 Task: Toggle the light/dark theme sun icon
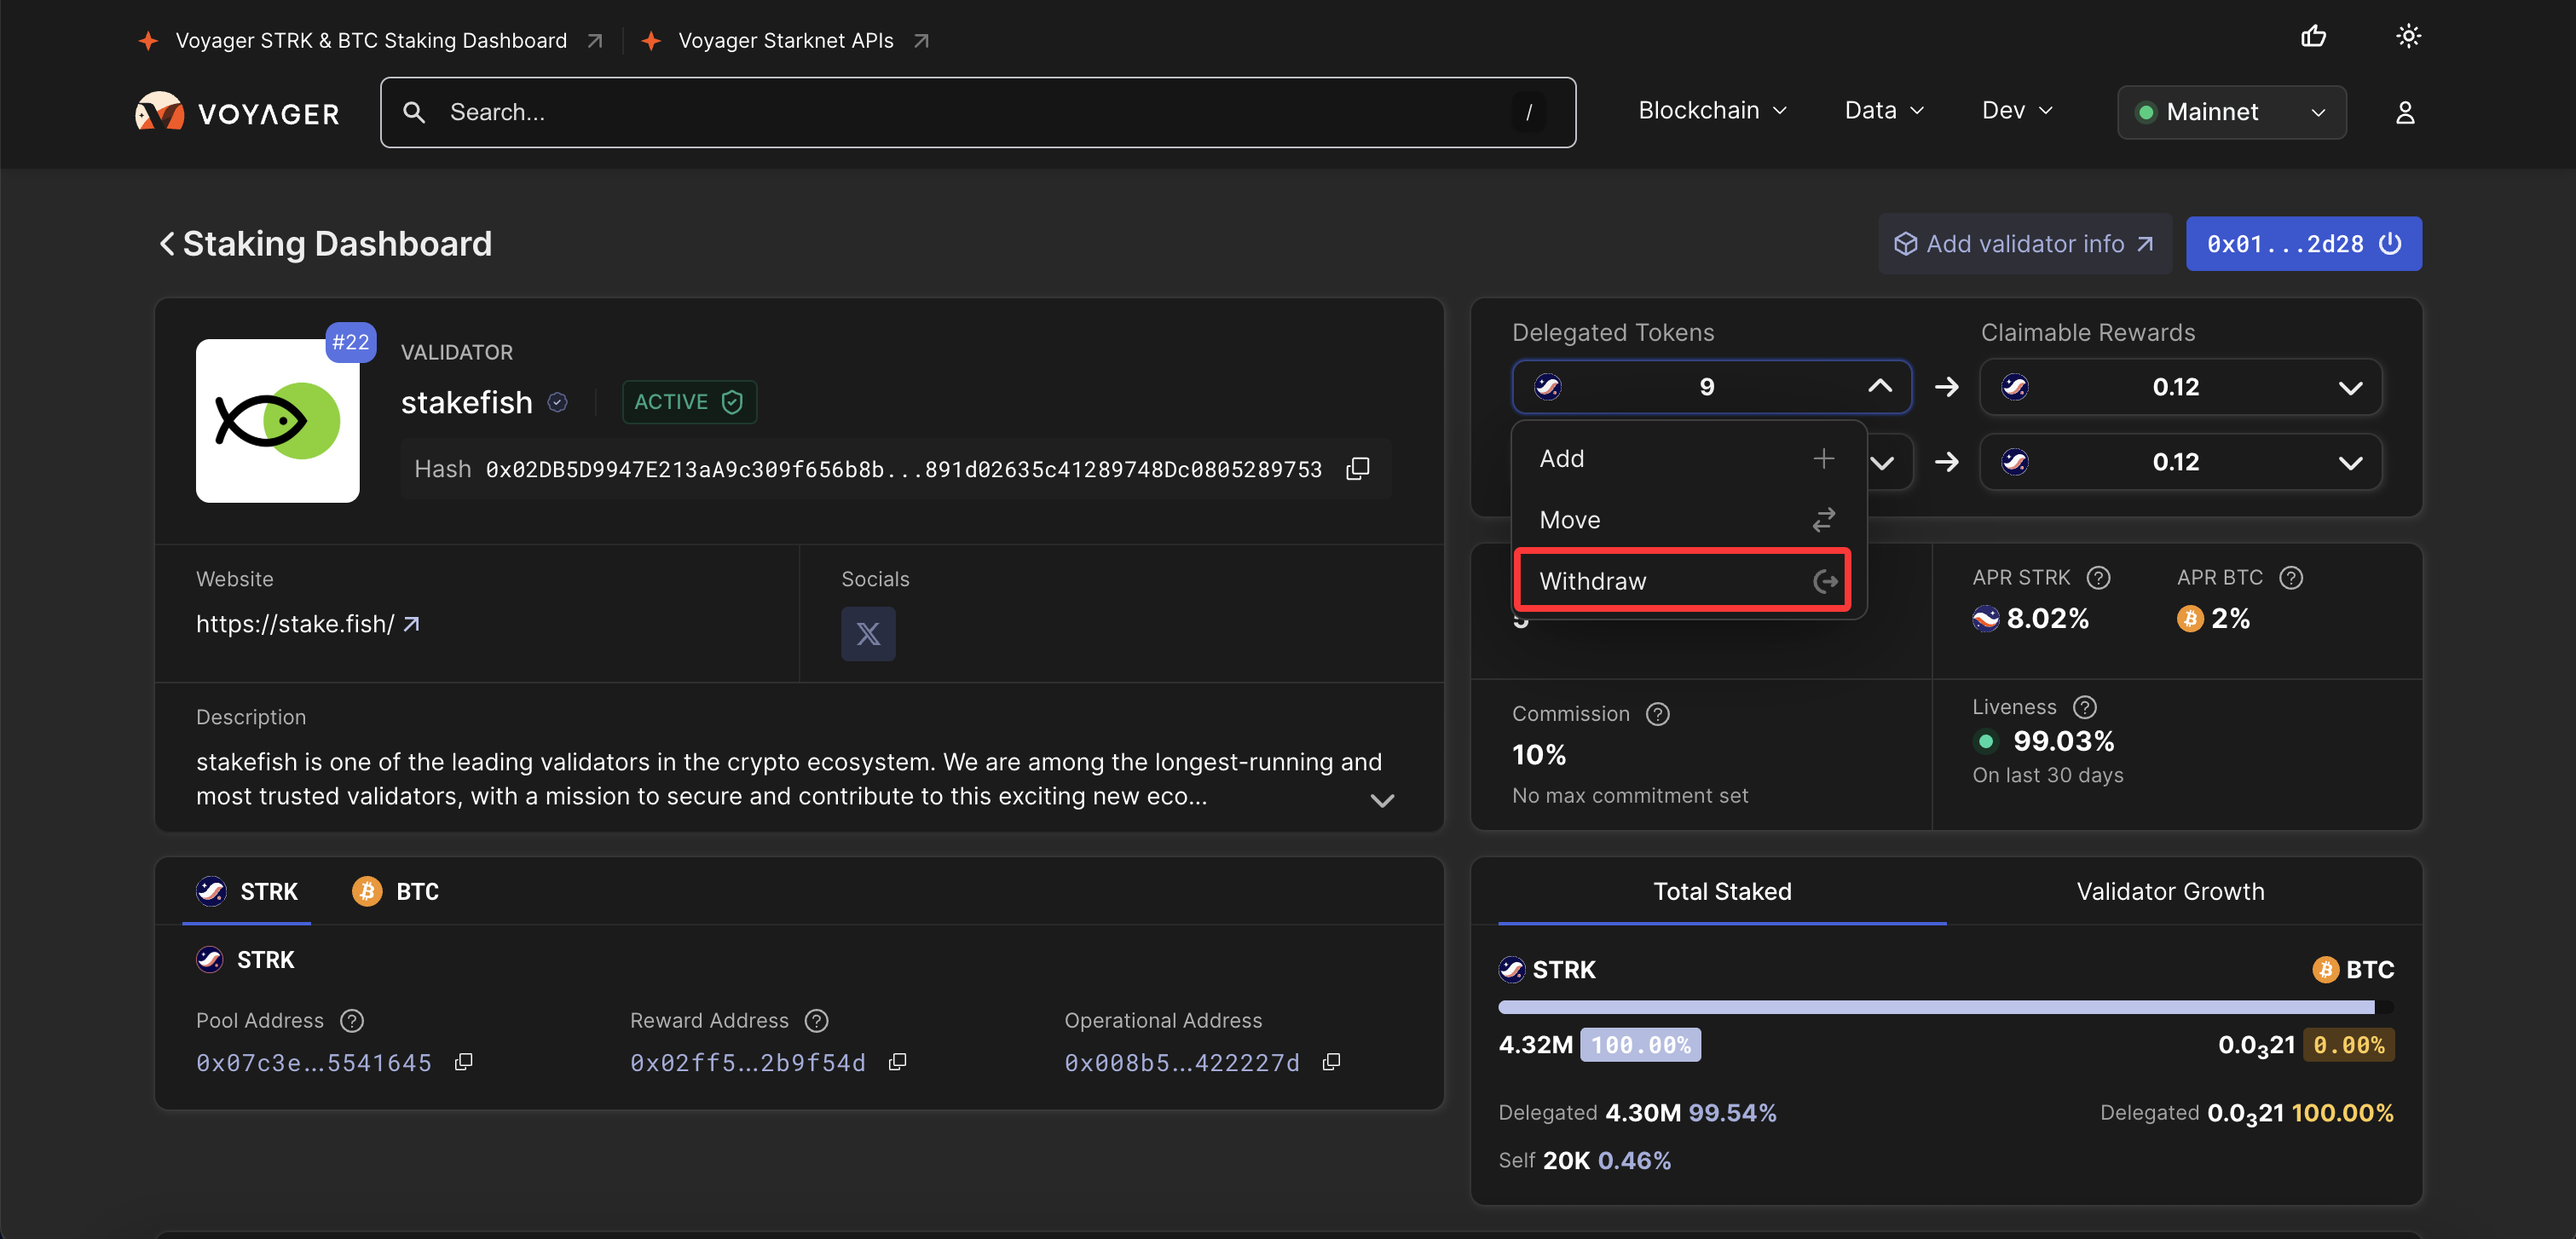coord(2408,37)
